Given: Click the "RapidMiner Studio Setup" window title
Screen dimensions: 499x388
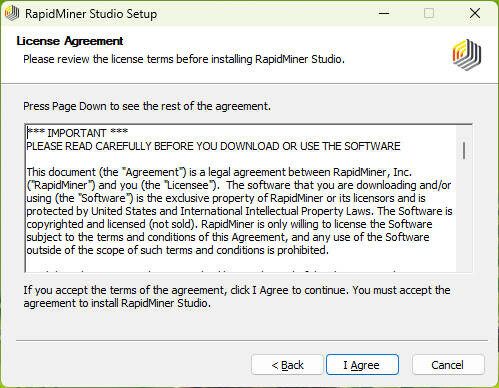Looking at the screenshot, I should tap(91, 14).
